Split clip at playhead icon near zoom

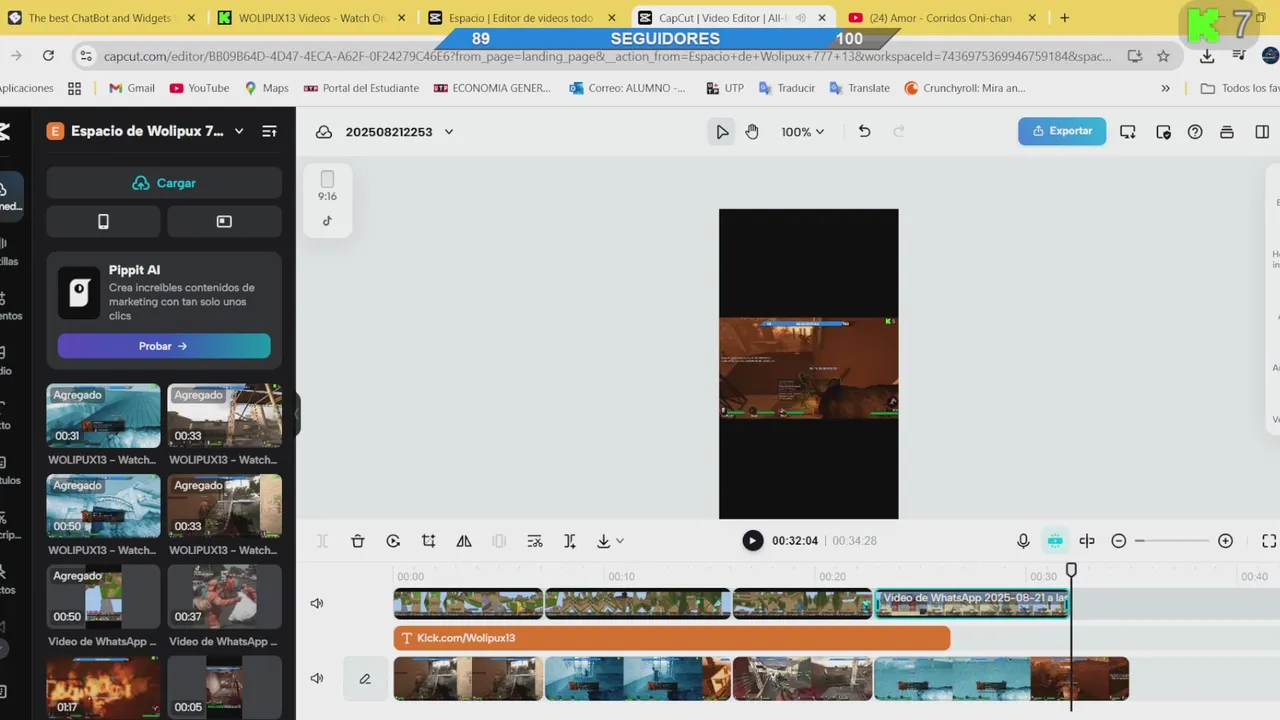1087,541
